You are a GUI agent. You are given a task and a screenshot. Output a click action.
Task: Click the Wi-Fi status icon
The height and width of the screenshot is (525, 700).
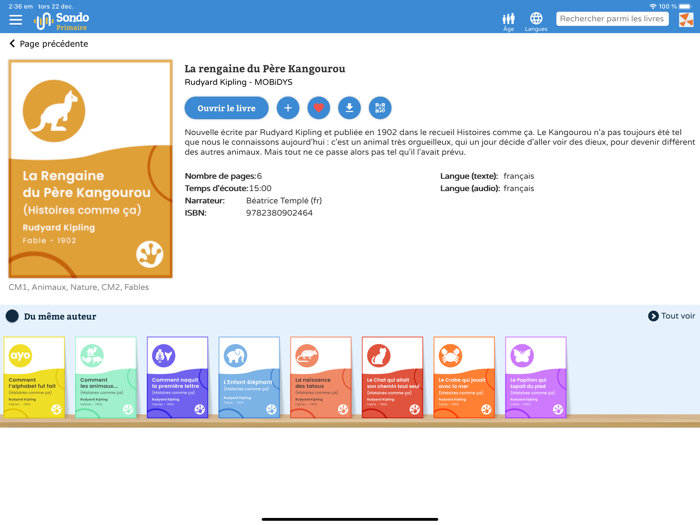[x=653, y=6]
